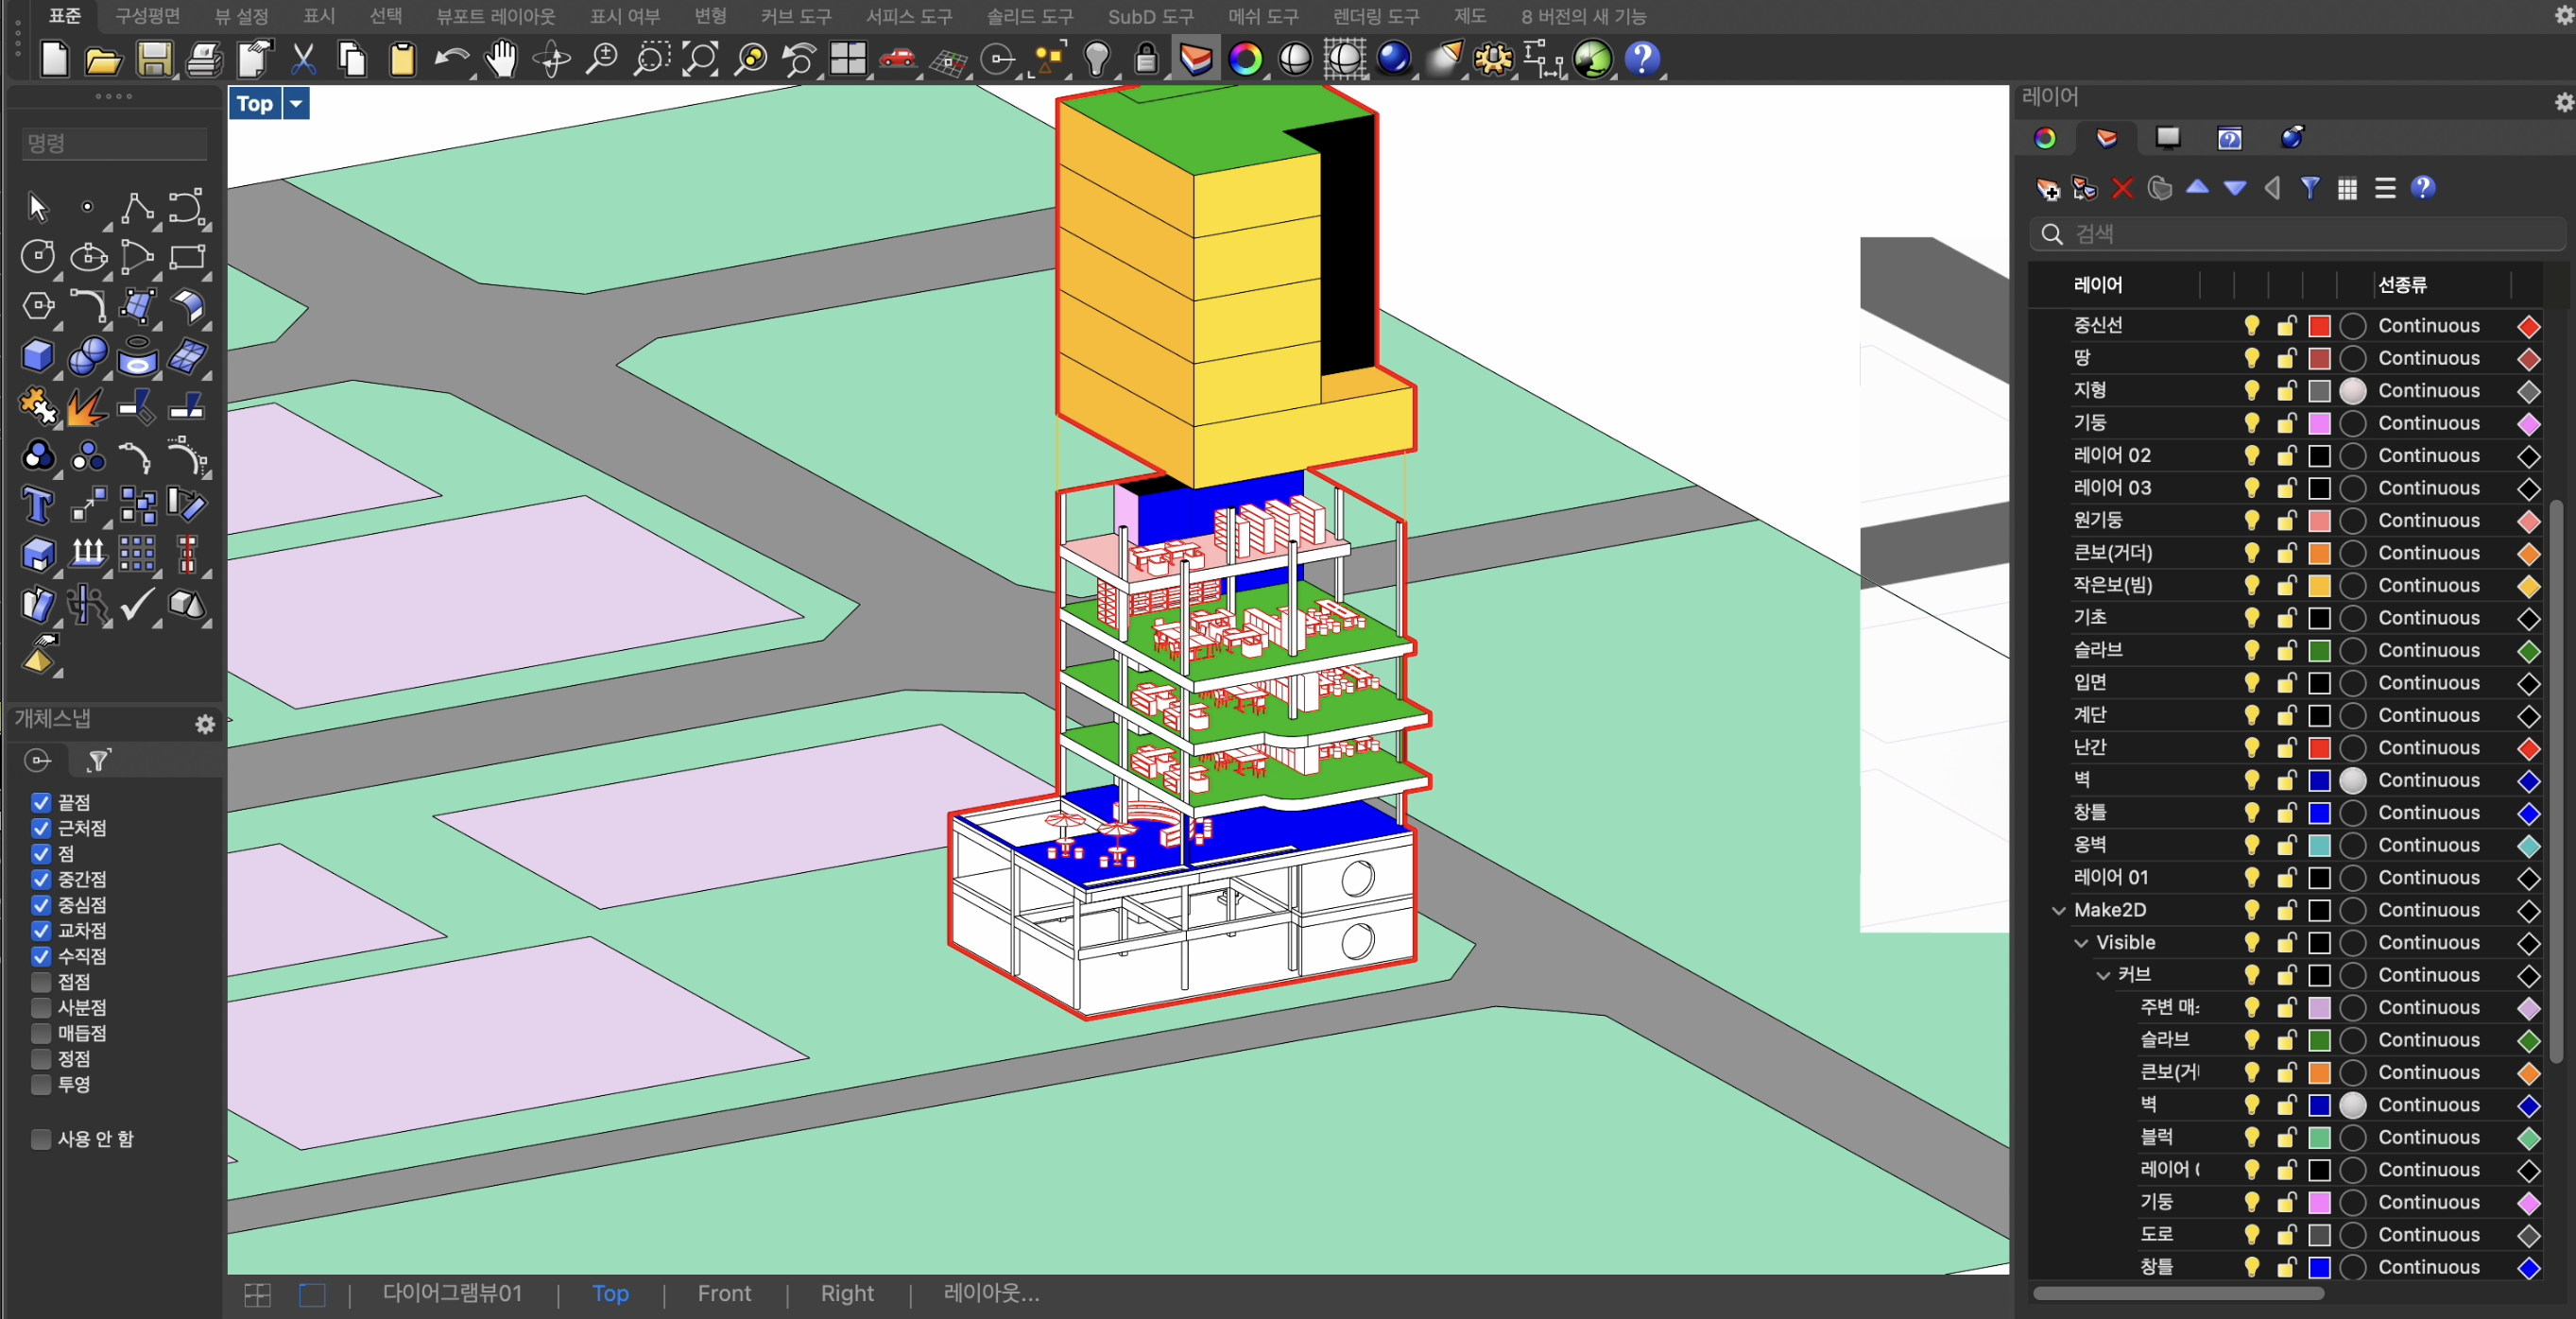The image size is (2576, 1319).
Task: Click the padlock lock objects icon
Action: tap(1146, 59)
